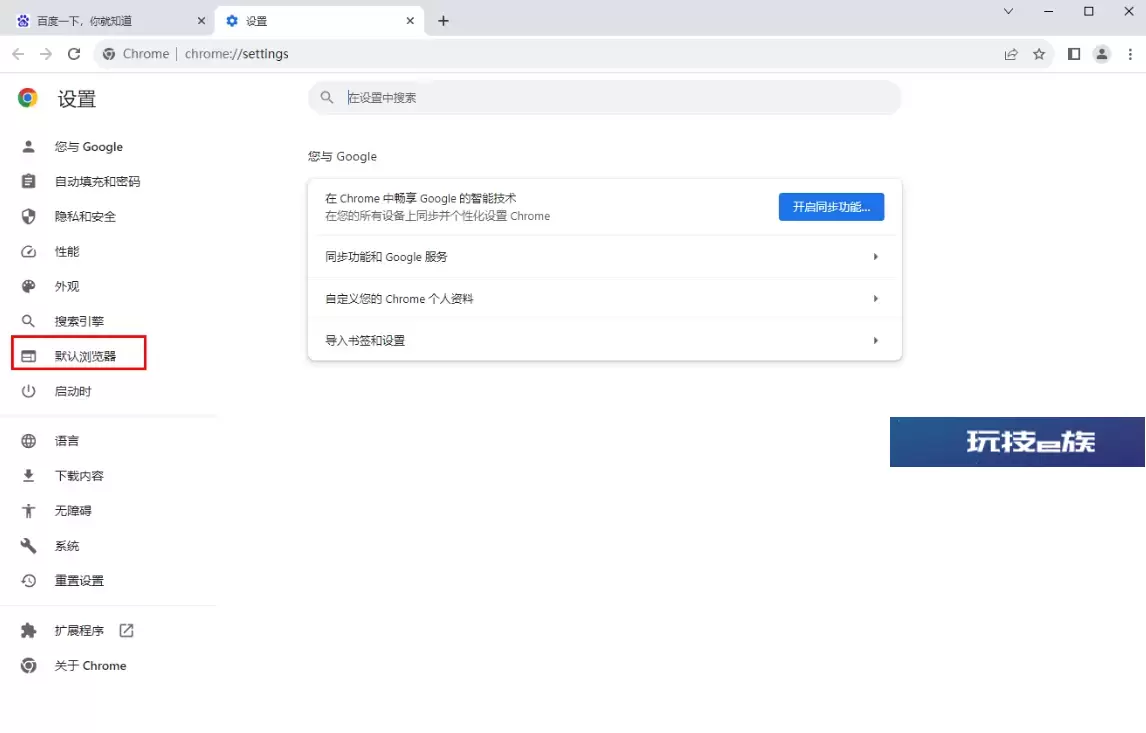1146x733 pixels.
Task: Go to 隐私和安全 settings
Action: pyautogui.click(x=85, y=216)
